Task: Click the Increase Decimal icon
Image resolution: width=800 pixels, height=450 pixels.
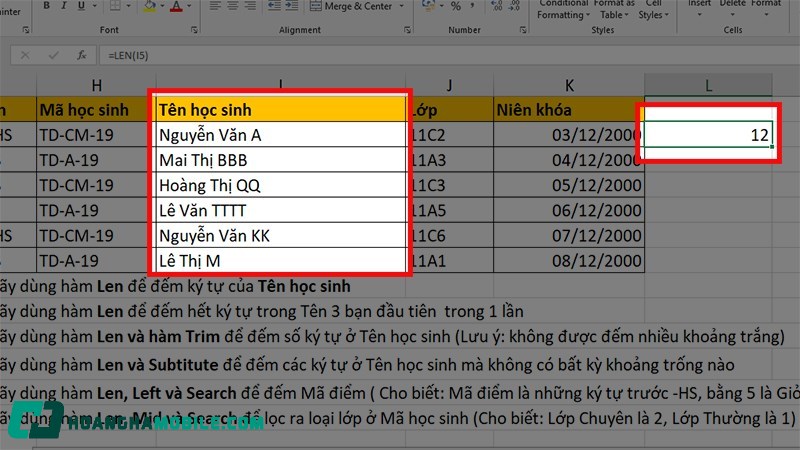Action: [x=493, y=7]
